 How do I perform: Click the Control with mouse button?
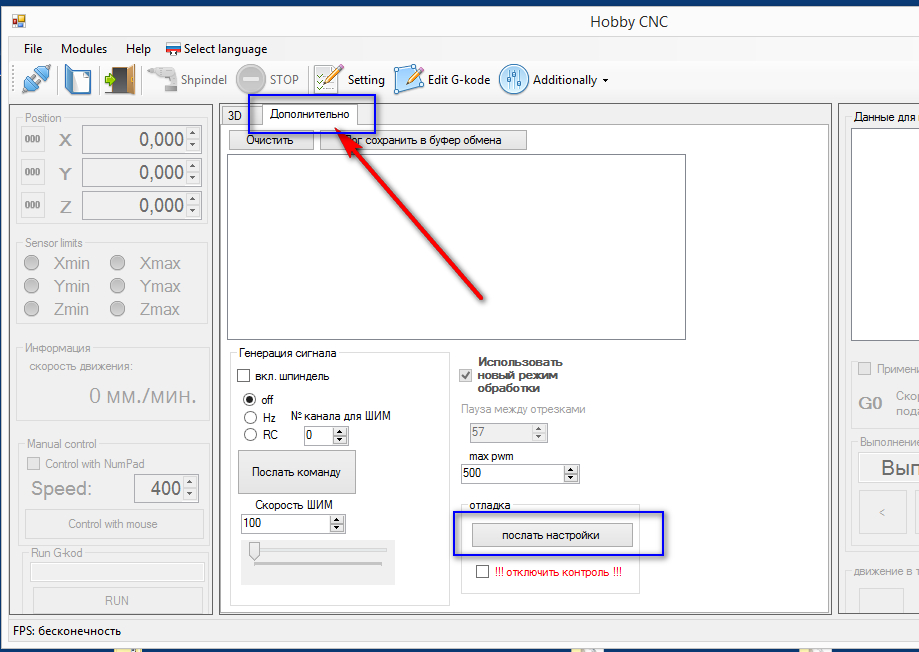(114, 524)
